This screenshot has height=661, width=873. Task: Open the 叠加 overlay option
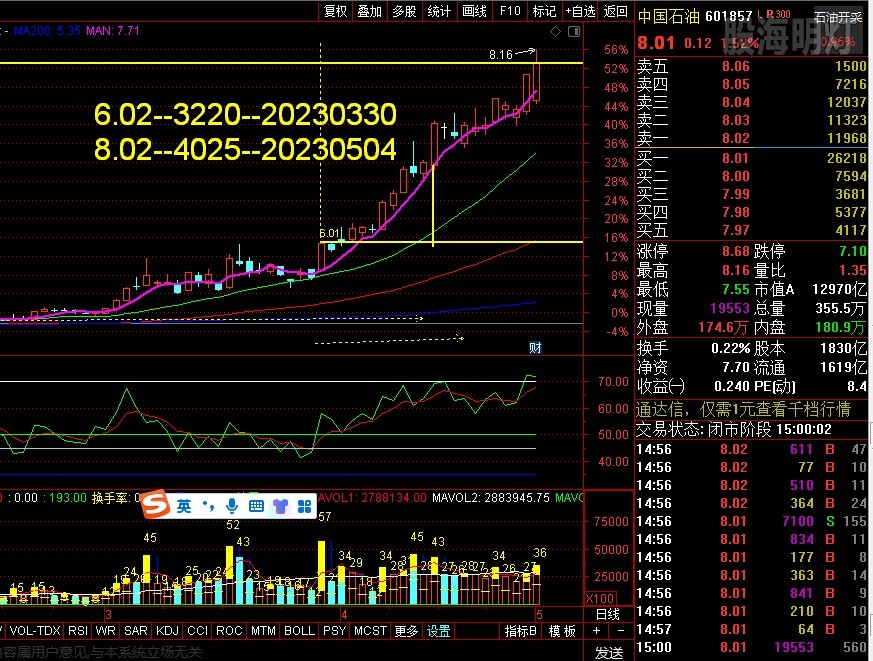369,11
